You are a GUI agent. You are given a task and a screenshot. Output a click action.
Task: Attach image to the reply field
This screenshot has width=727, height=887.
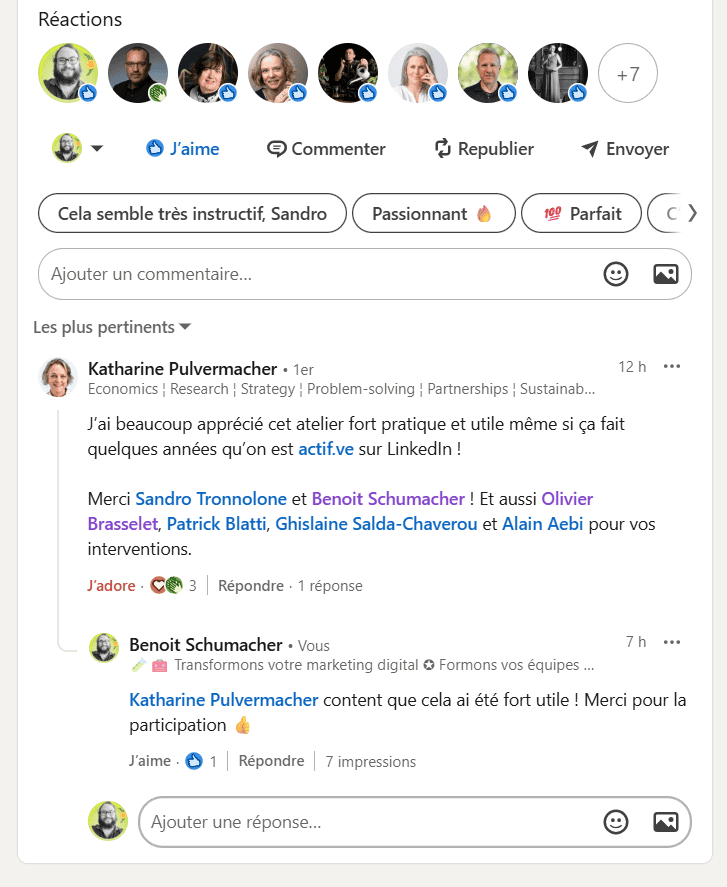666,822
